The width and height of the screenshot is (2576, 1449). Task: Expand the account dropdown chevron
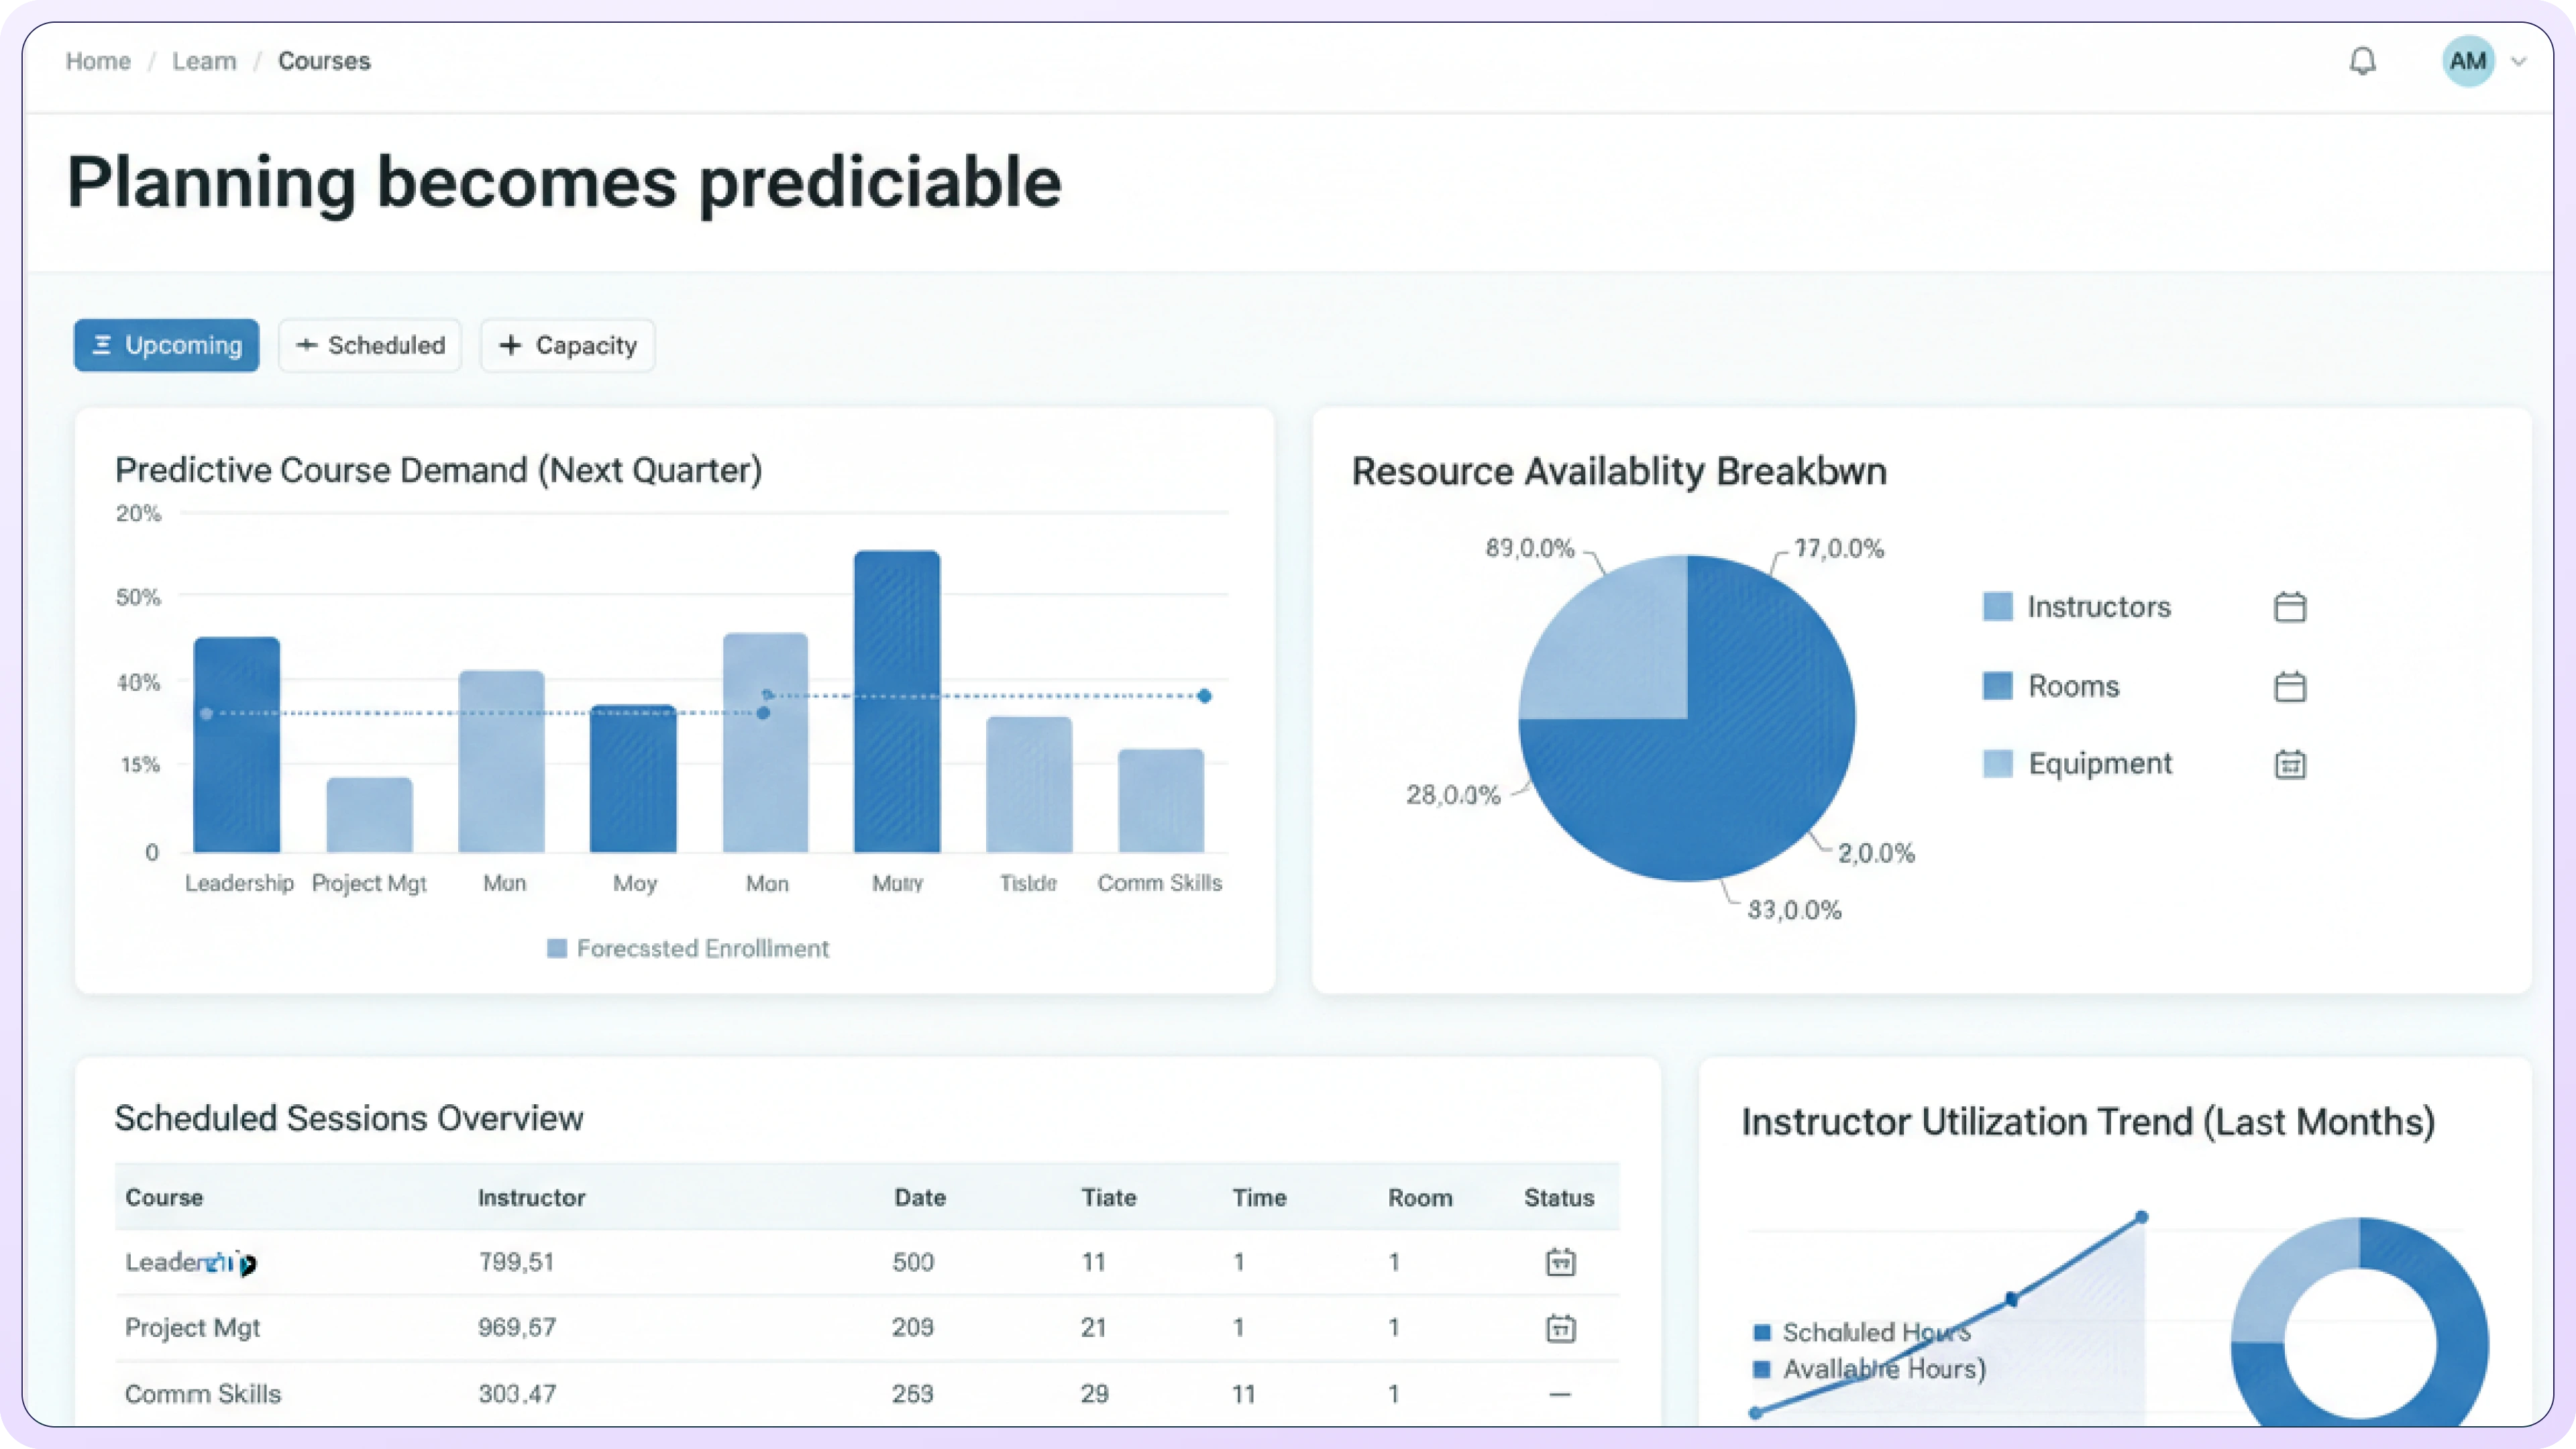coord(2519,61)
